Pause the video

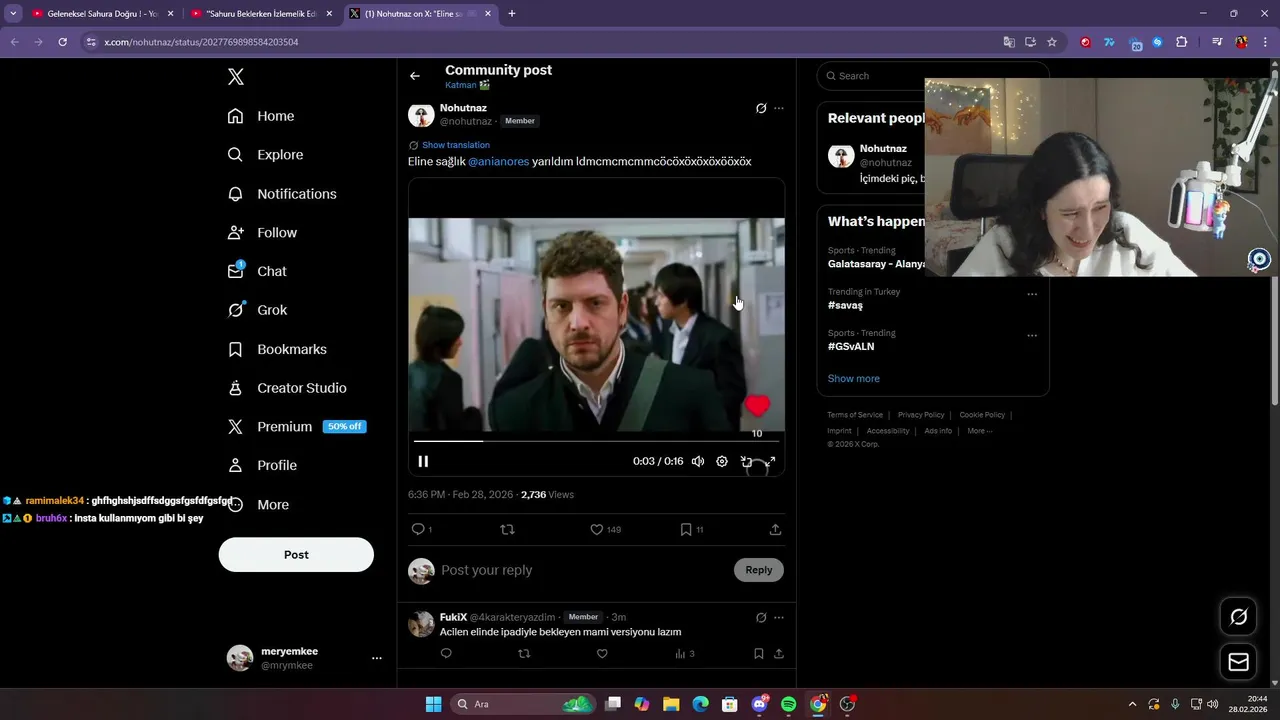coord(423,461)
